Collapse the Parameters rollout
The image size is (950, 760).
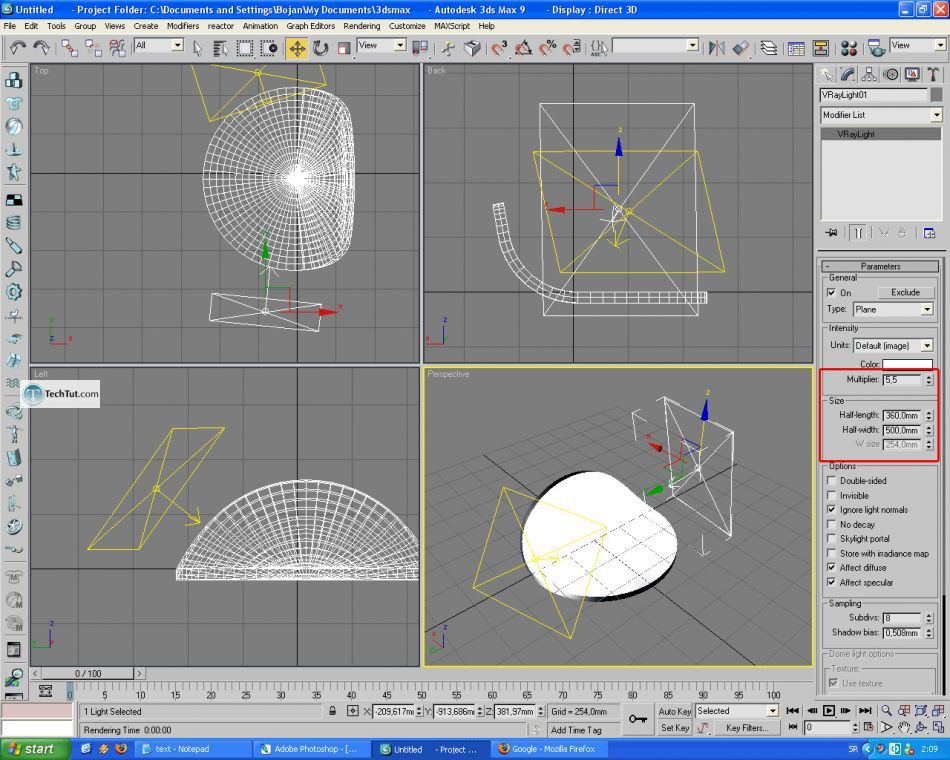pyautogui.click(x=880, y=266)
